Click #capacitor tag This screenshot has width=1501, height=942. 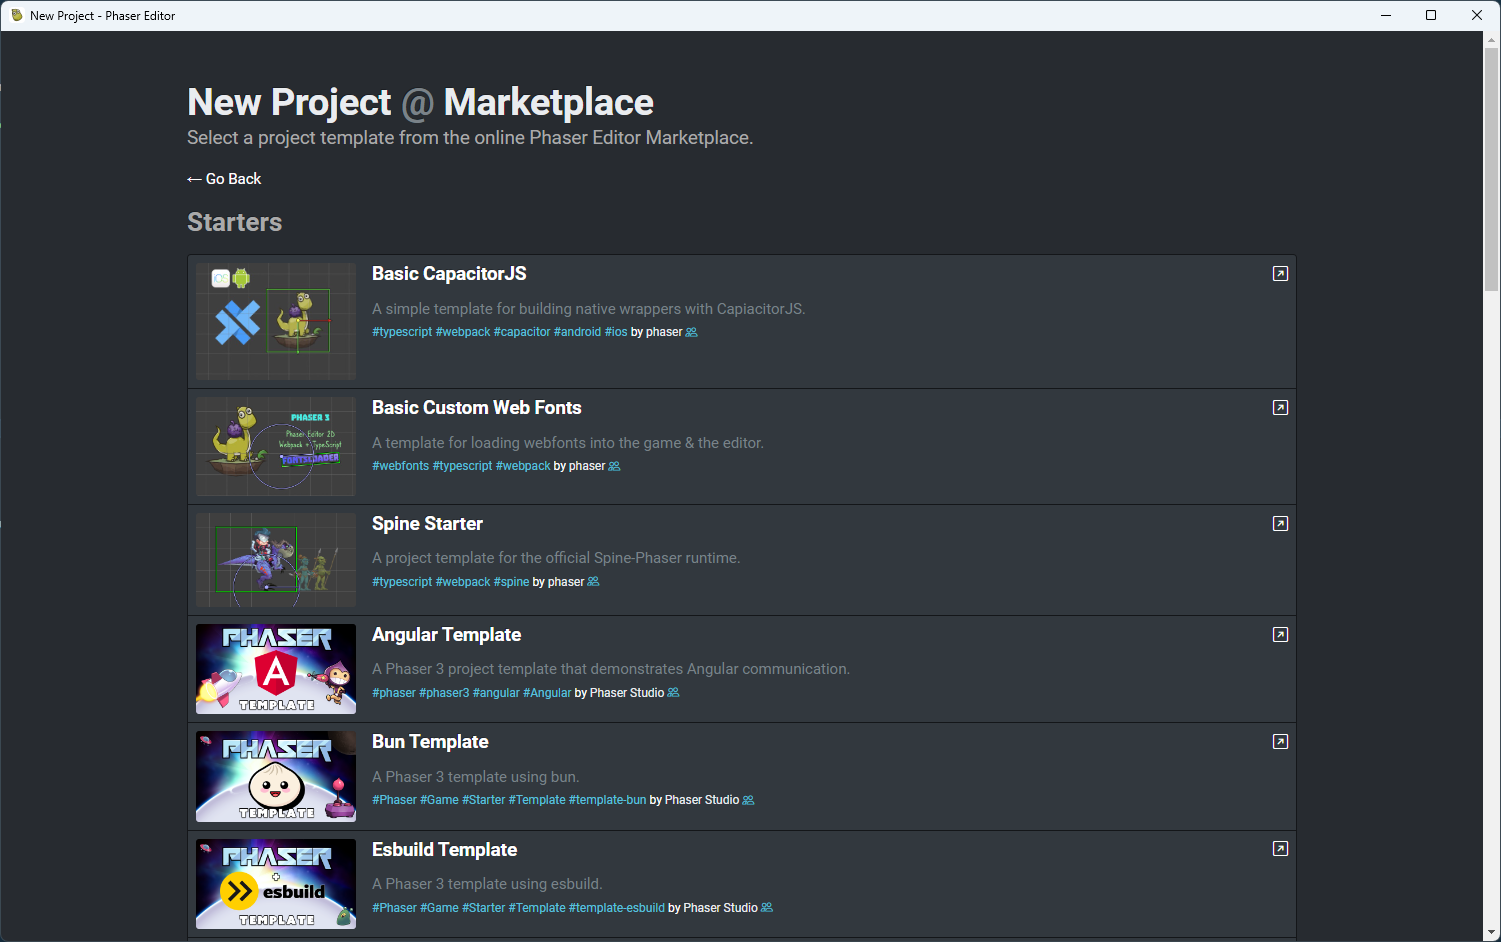[x=522, y=332]
